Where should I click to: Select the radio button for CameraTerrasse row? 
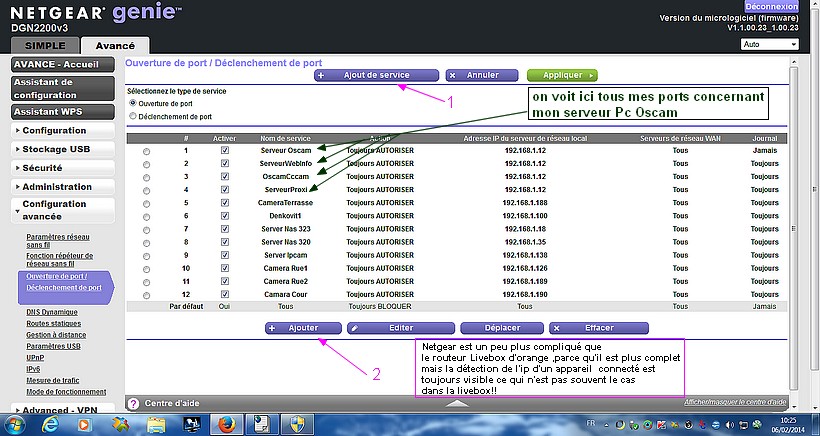click(147, 203)
